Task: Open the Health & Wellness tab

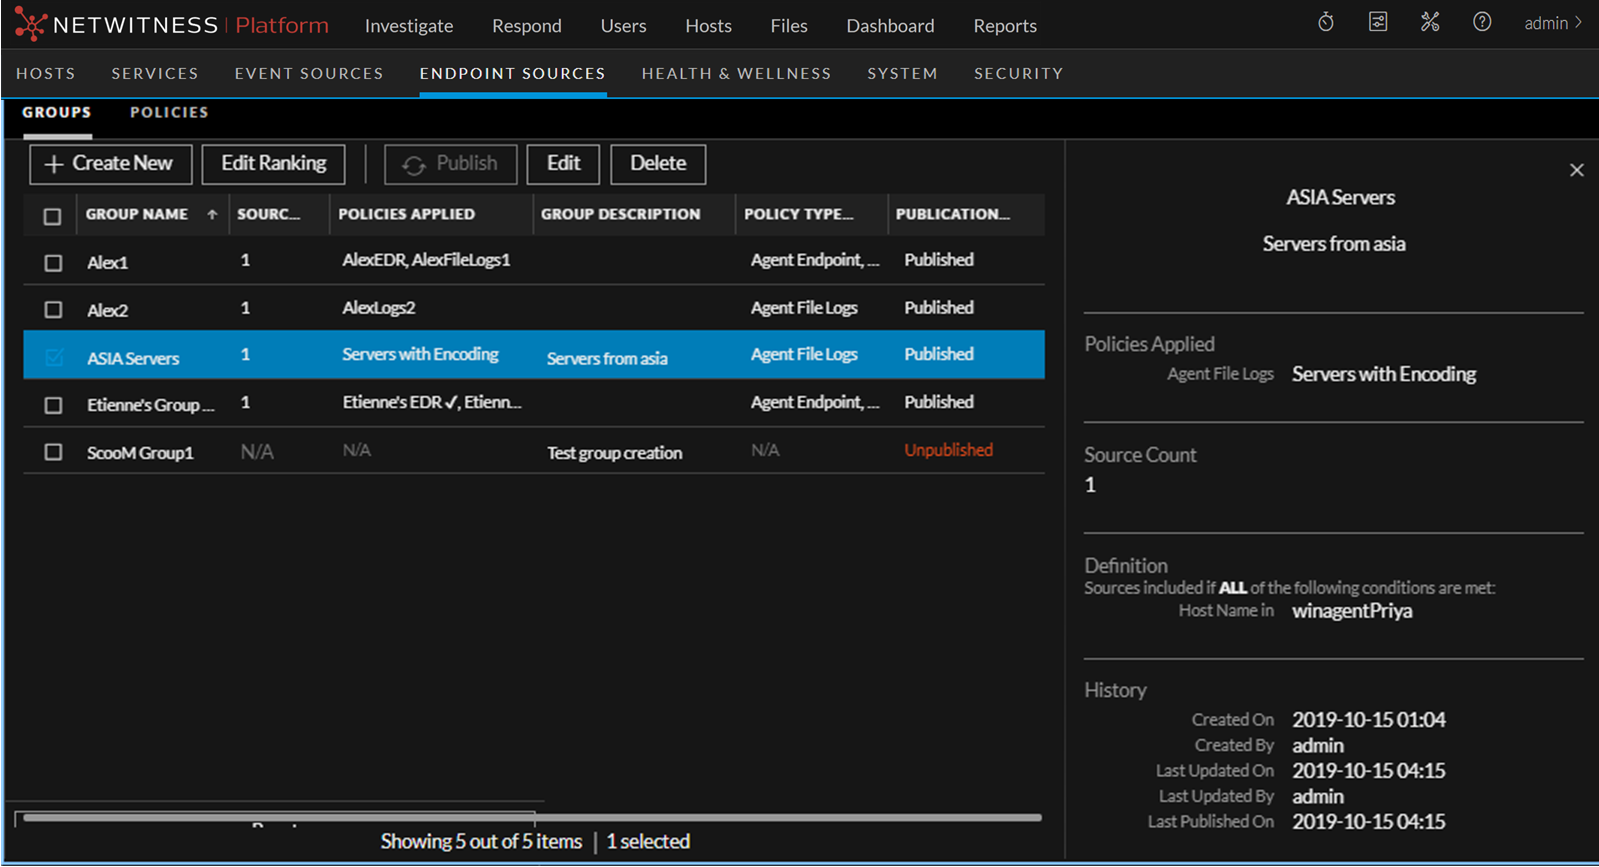Action: (736, 73)
